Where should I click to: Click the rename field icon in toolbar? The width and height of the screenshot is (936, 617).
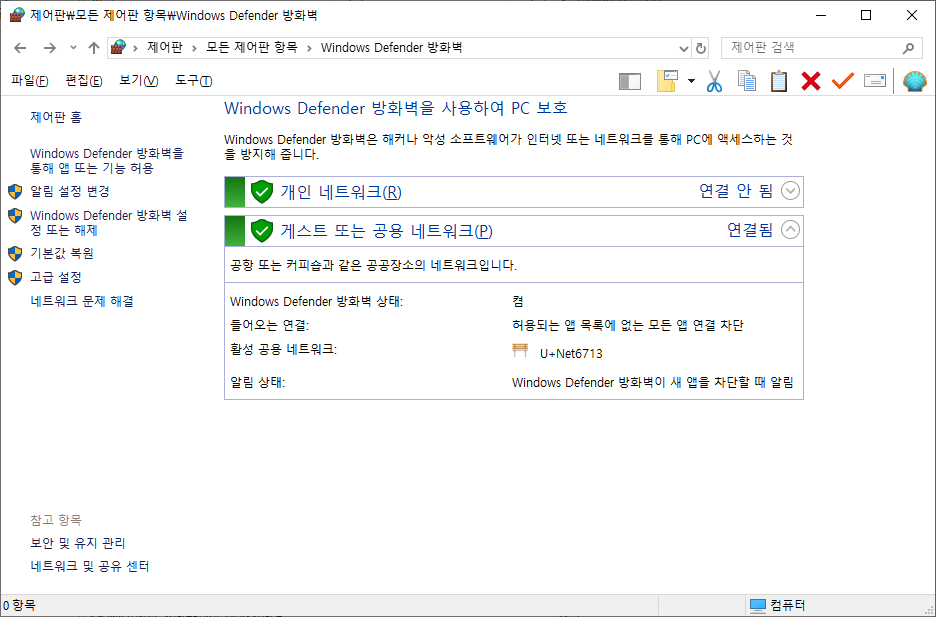point(875,81)
